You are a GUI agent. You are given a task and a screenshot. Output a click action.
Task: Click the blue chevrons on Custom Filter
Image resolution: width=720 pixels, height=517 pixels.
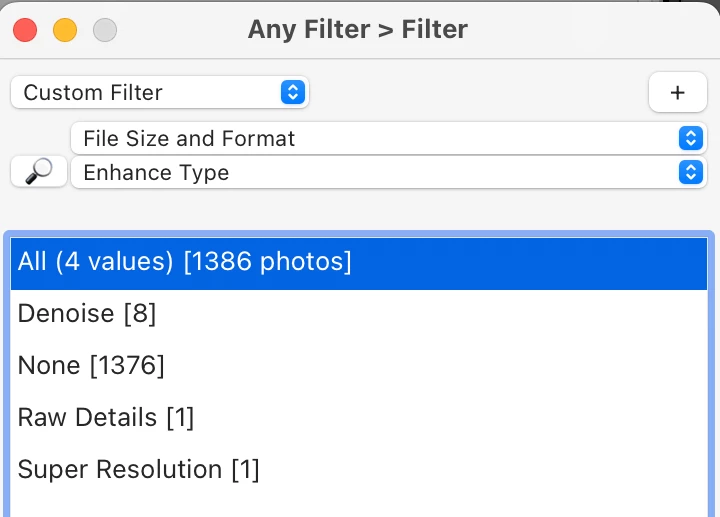pyautogui.click(x=292, y=92)
